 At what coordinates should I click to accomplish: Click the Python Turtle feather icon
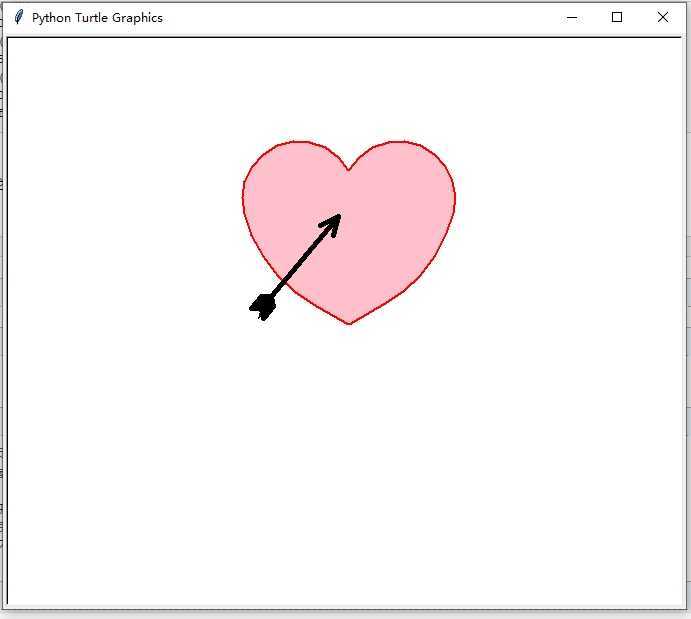[19, 17]
